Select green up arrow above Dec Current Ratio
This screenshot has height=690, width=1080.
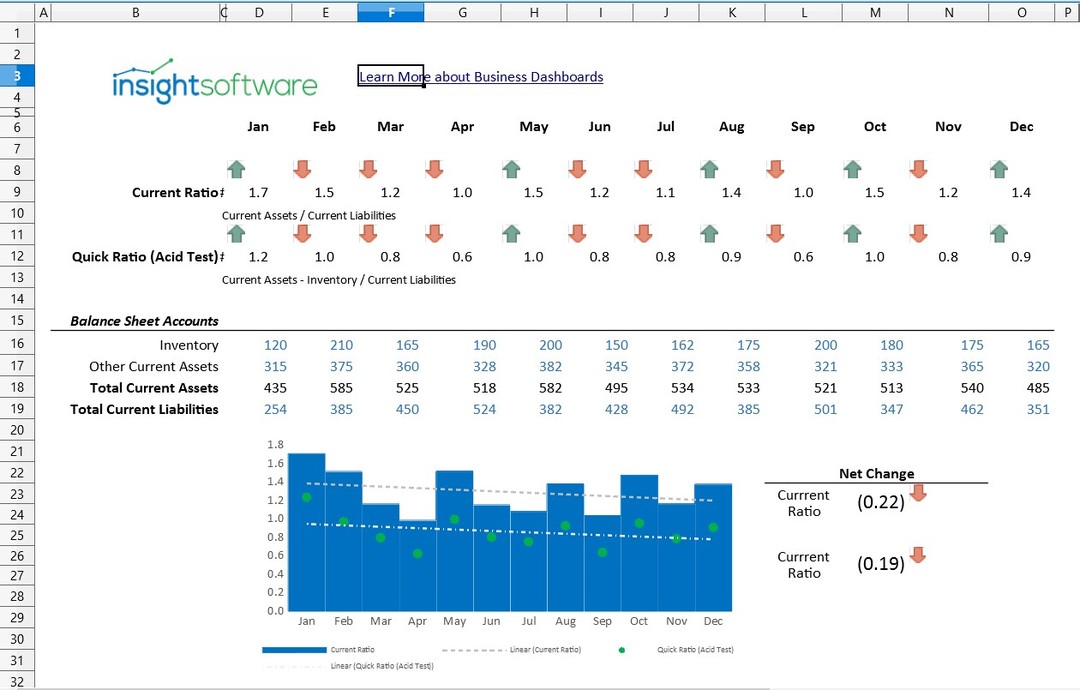click(998, 170)
